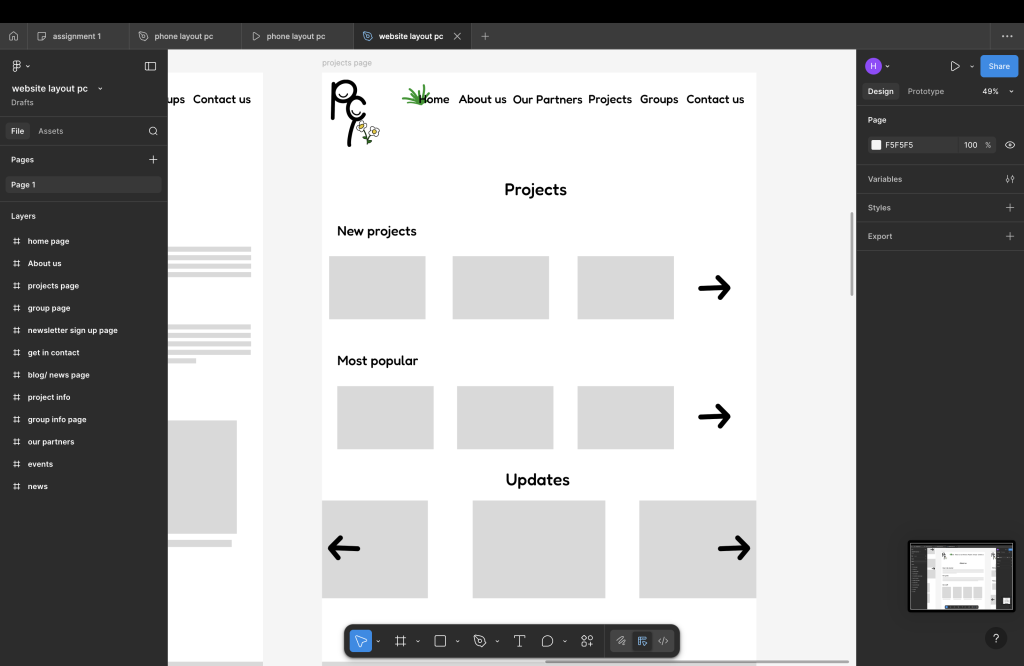Switch to the Prototype tab
This screenshot has height=666, width=1024.
pyautogui.click(x=925, y=91)
